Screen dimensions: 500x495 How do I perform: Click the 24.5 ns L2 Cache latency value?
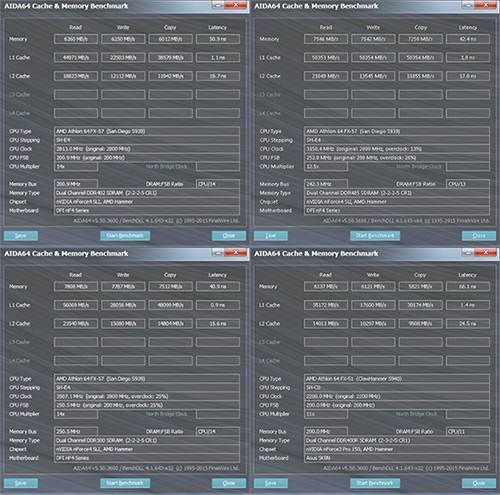468,323
